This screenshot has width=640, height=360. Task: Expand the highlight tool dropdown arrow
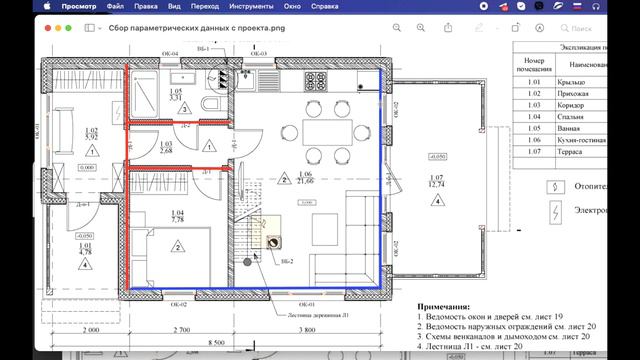click(x=497, y=28)
